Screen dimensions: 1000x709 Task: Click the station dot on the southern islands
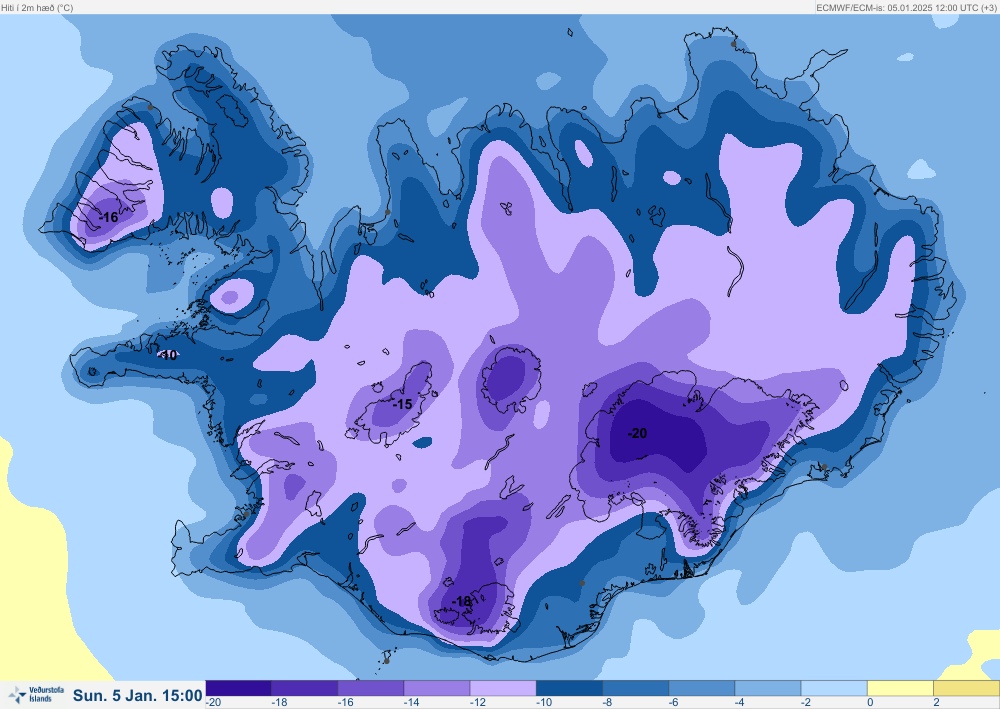[386, 661]
